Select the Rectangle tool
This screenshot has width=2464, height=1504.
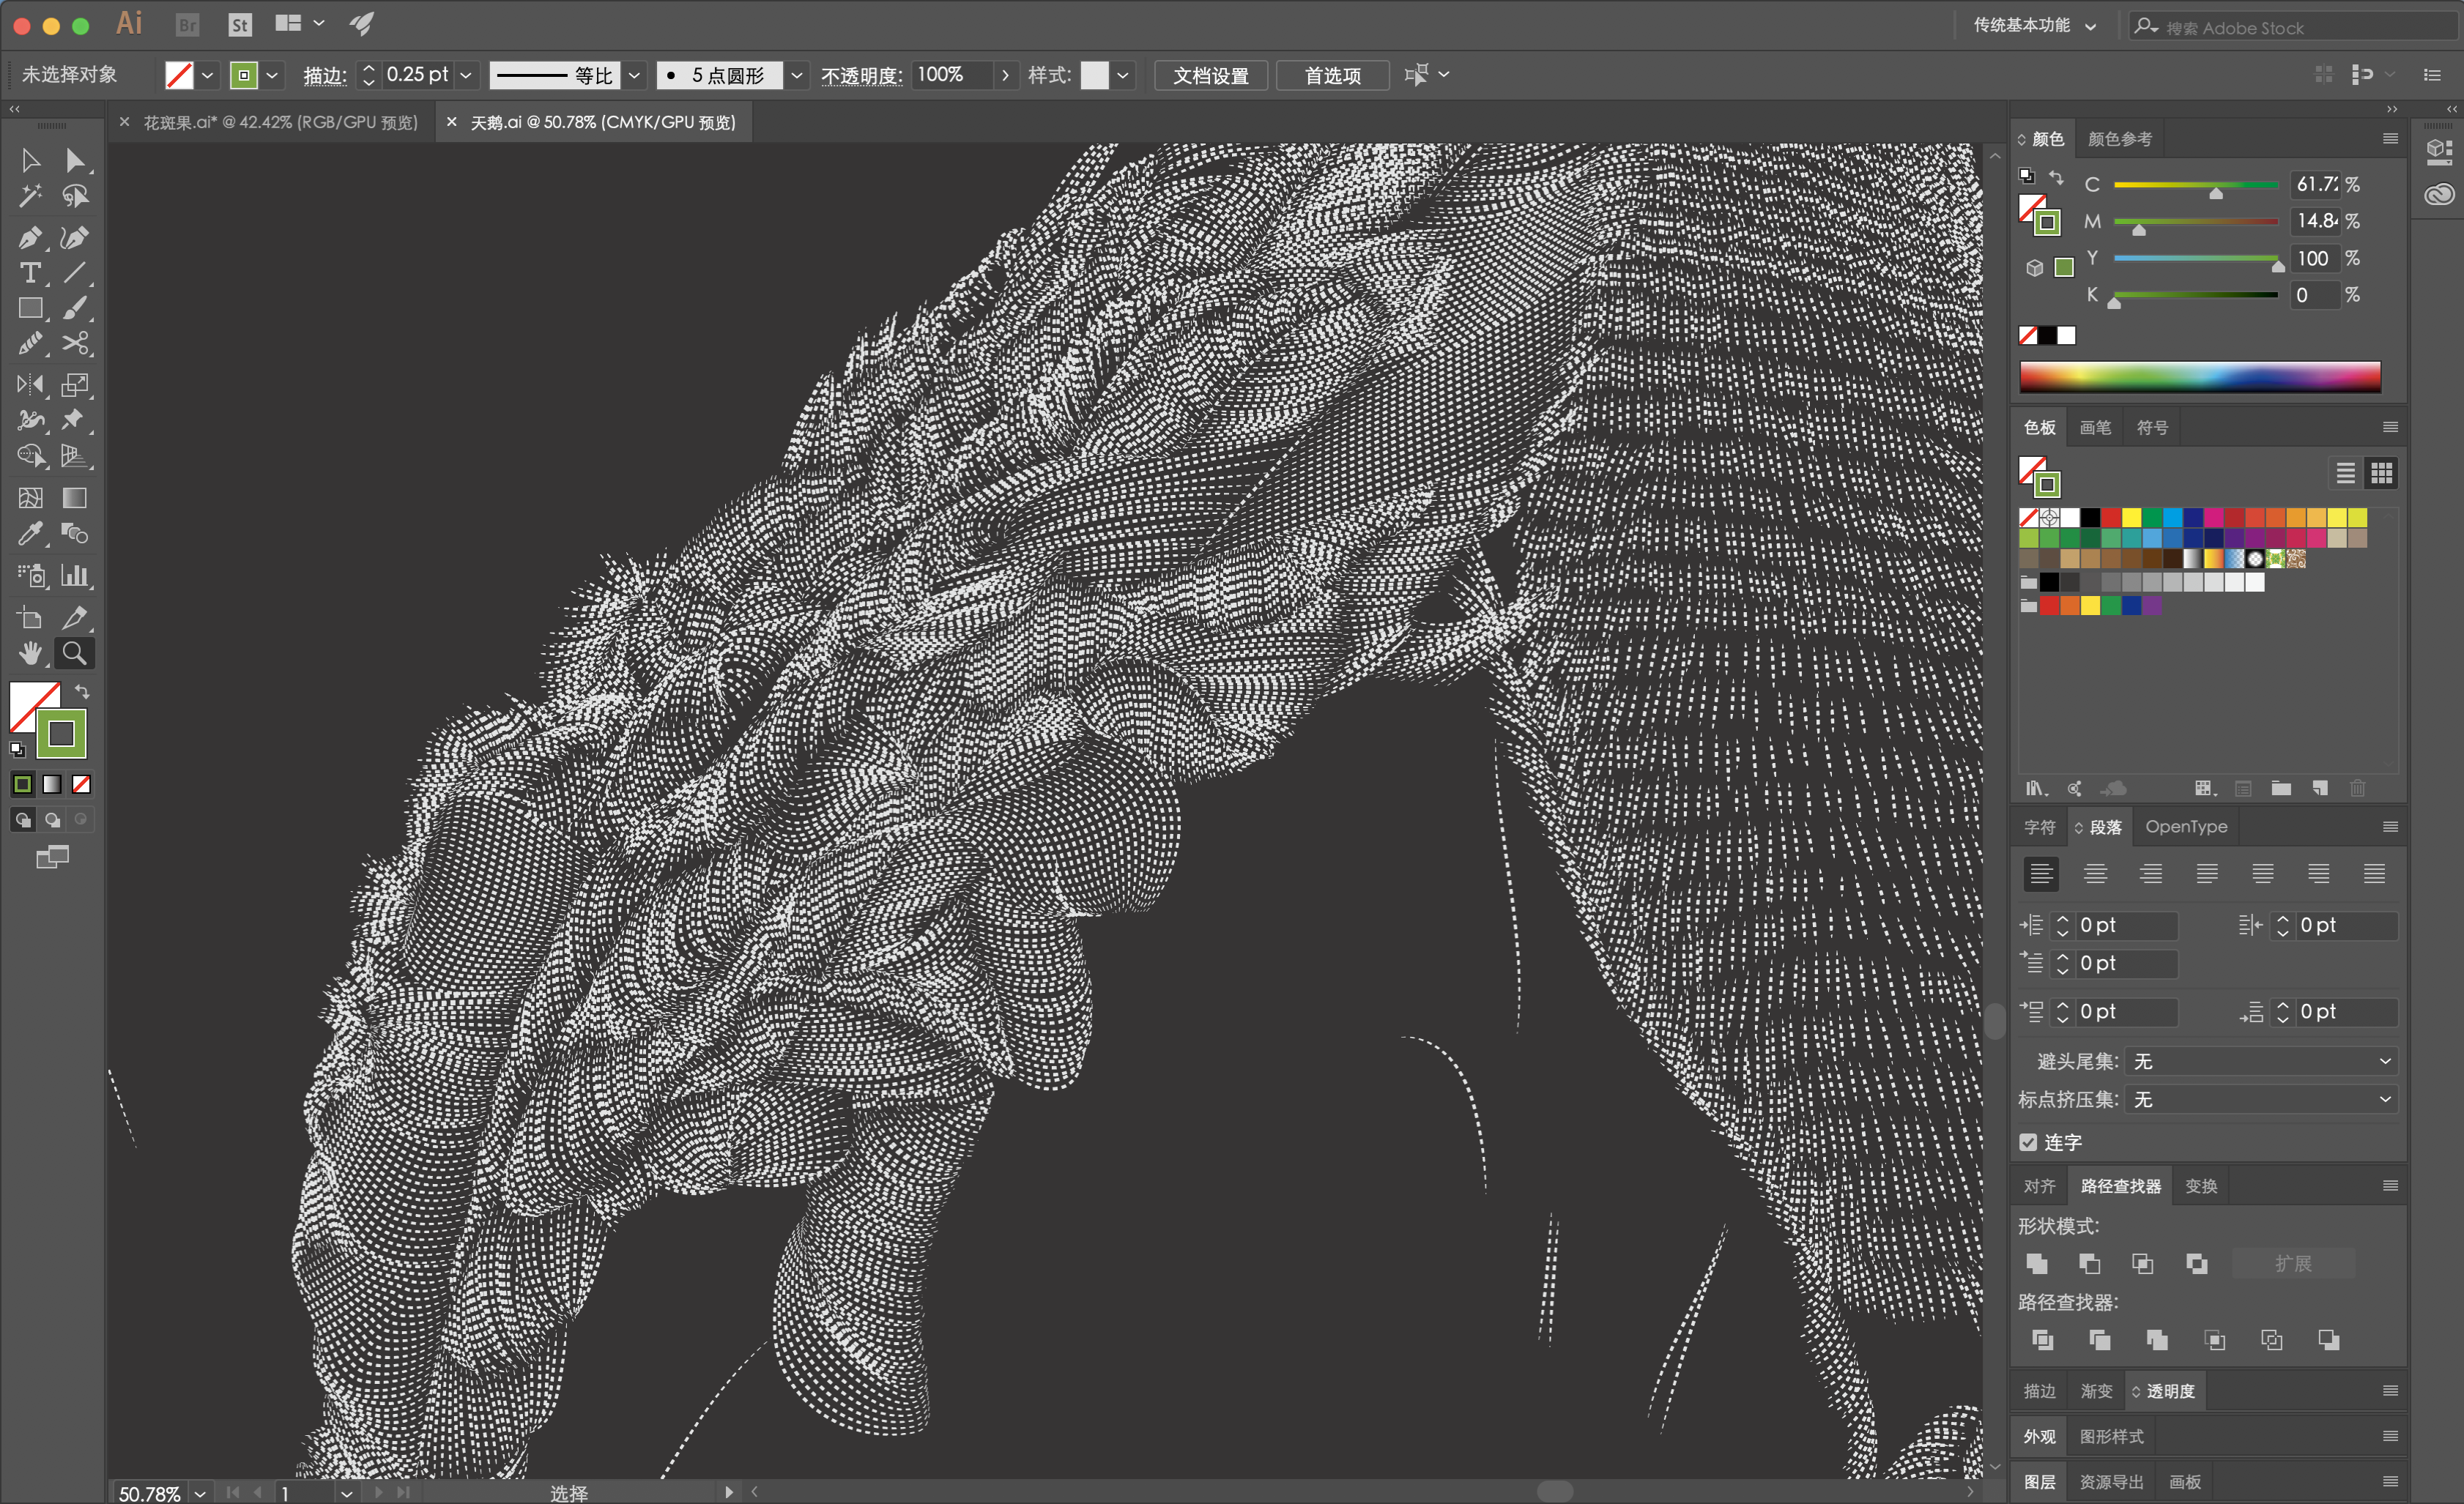click(x=30, y=309)
